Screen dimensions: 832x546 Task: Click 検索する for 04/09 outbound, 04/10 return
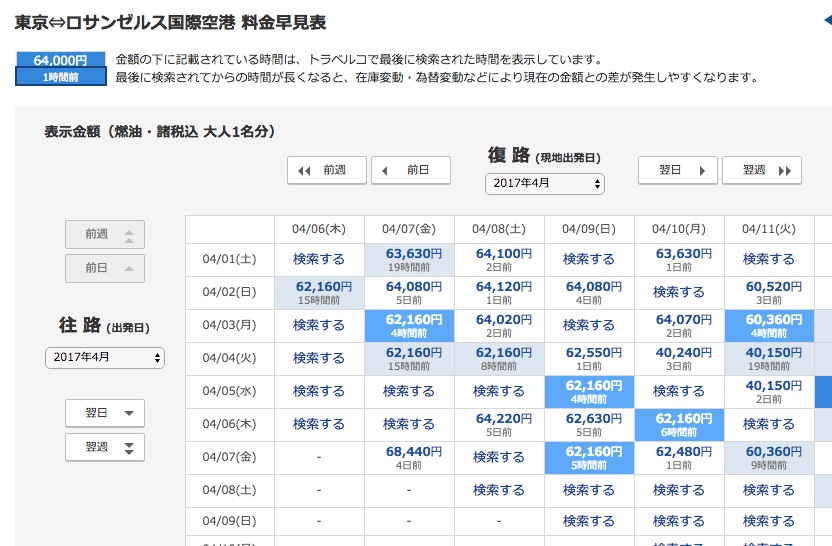click(x=679, y=522)
